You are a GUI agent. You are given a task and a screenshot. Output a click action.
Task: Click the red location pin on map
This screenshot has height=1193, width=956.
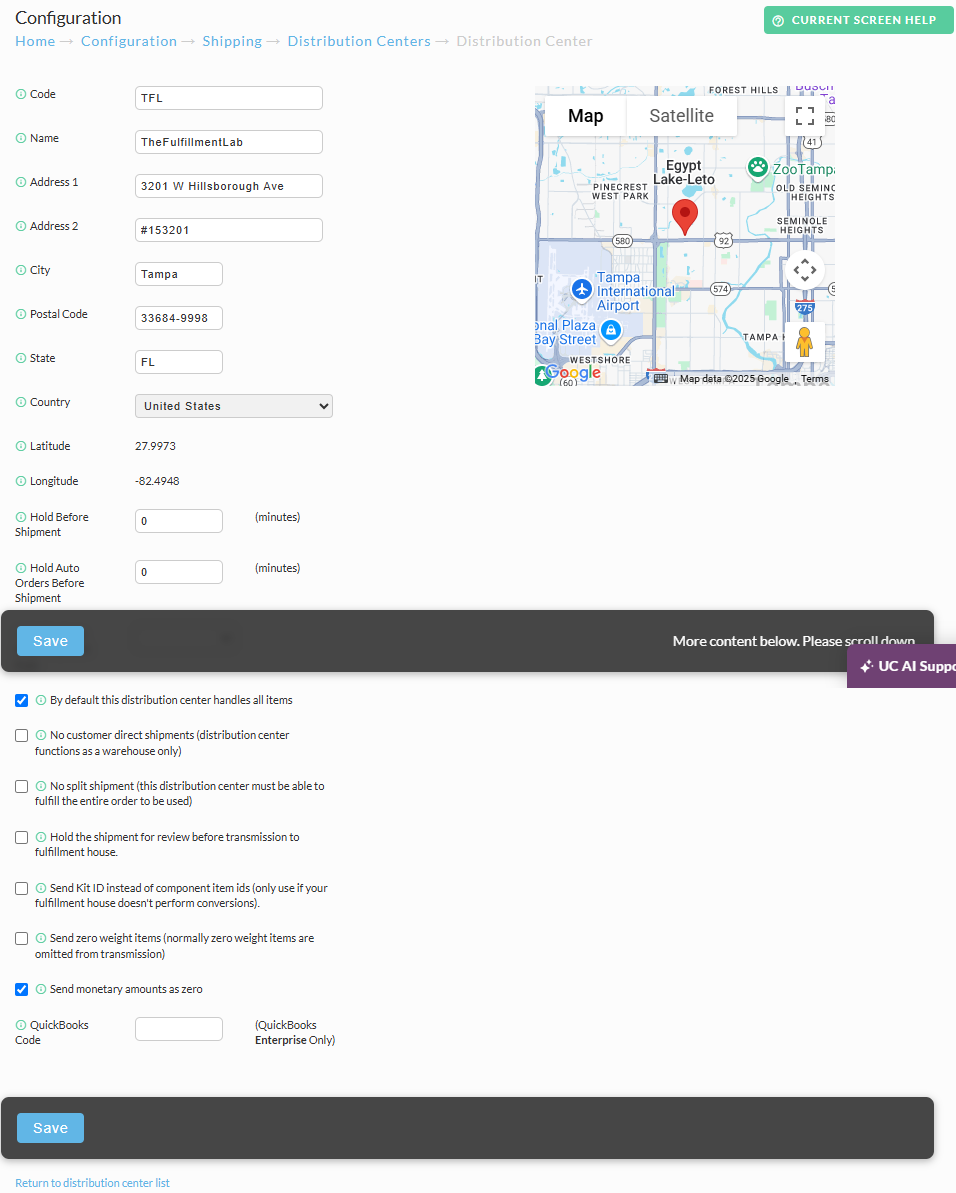(x=685, y=218)
